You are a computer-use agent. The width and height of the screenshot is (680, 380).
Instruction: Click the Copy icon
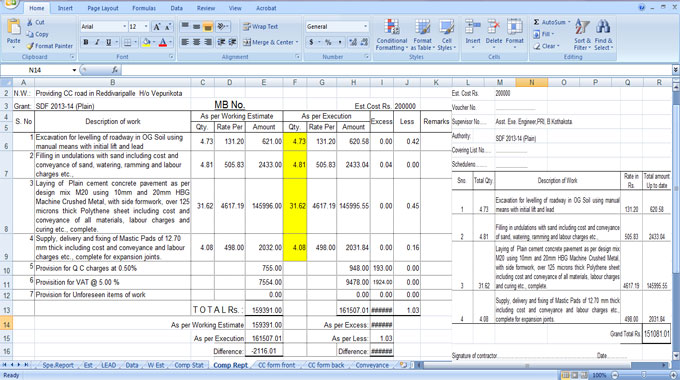[x=29, y=34]
